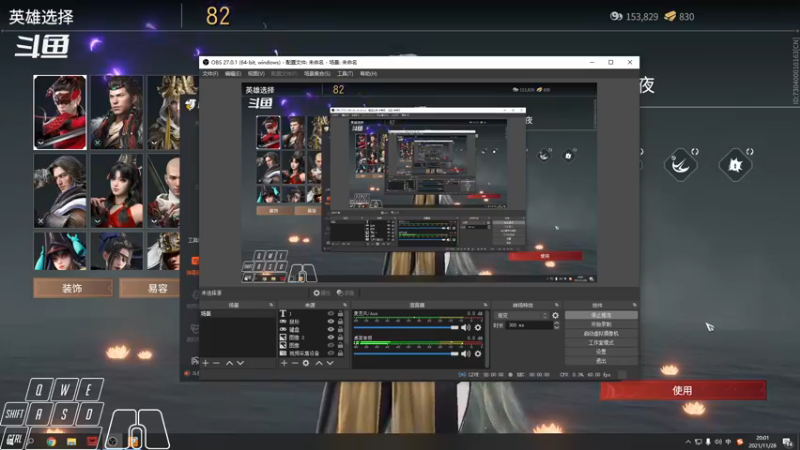Expand hidden system tray icons chevron

pyautogui.click(x=688, y=442)
